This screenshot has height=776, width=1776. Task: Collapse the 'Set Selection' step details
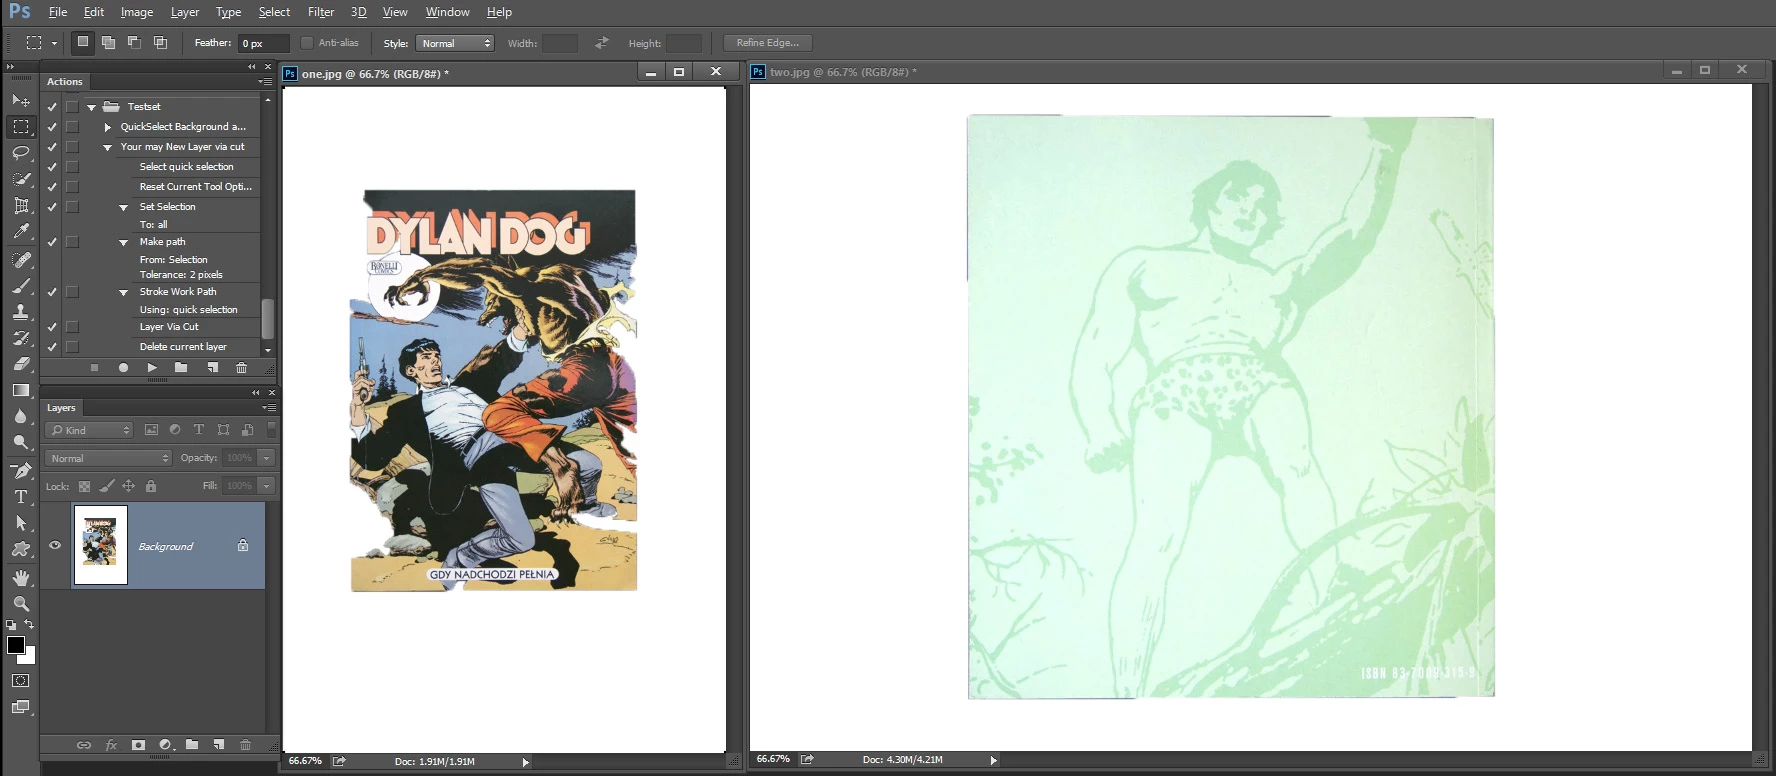pyautogui.click(x=124, y=207)
